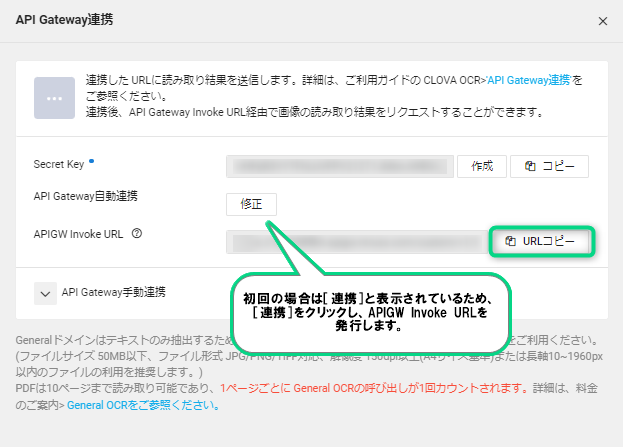Click the API Gateway手動連携 section label
Image resolution: width=623 pixels, height=447 pixels.
coord(113,292)
